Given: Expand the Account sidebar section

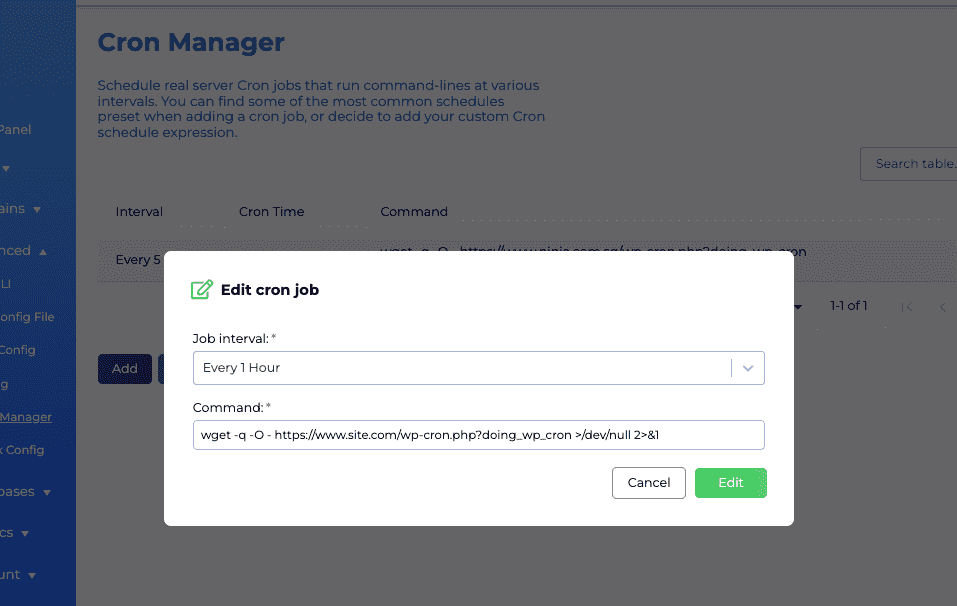Looking at the screenshot, I should pos(18,575).
